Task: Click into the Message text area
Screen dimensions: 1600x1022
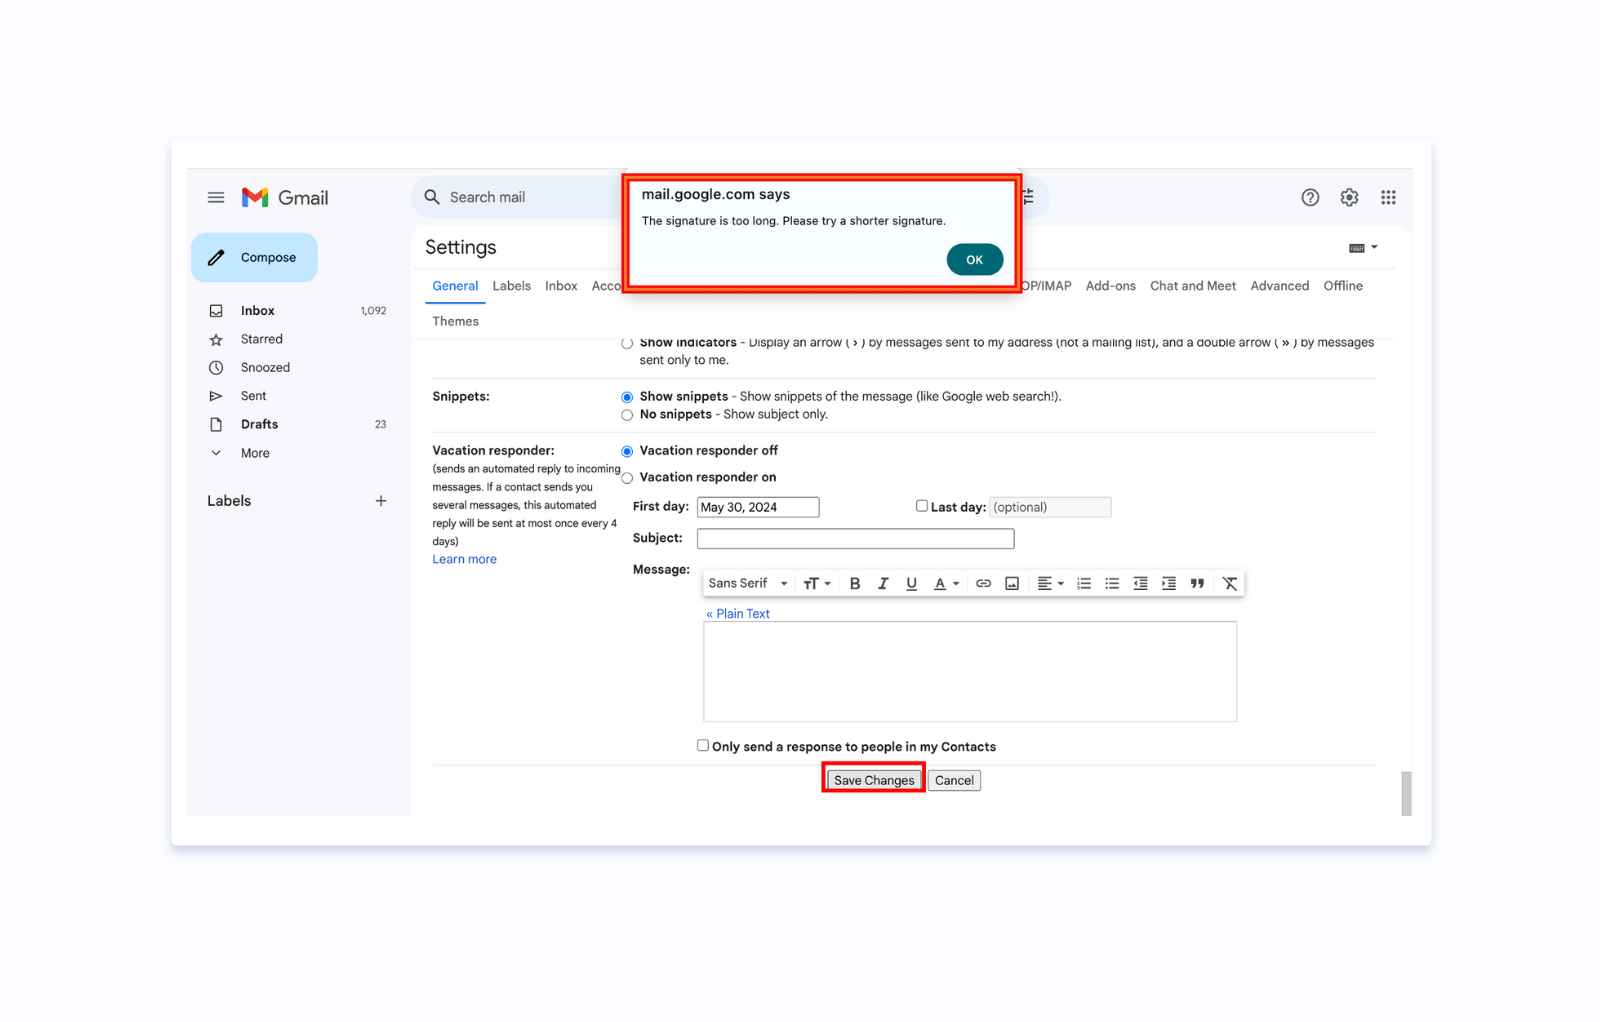Action: coord(970,672)
